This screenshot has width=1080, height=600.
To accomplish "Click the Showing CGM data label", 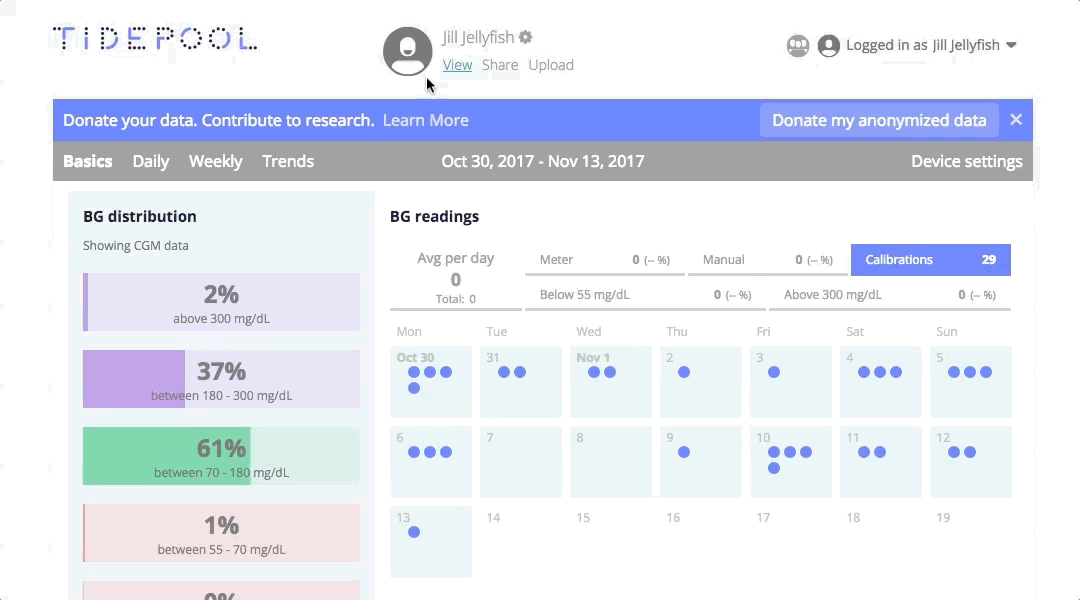I will pyautogui.click(x=136, y=245).
